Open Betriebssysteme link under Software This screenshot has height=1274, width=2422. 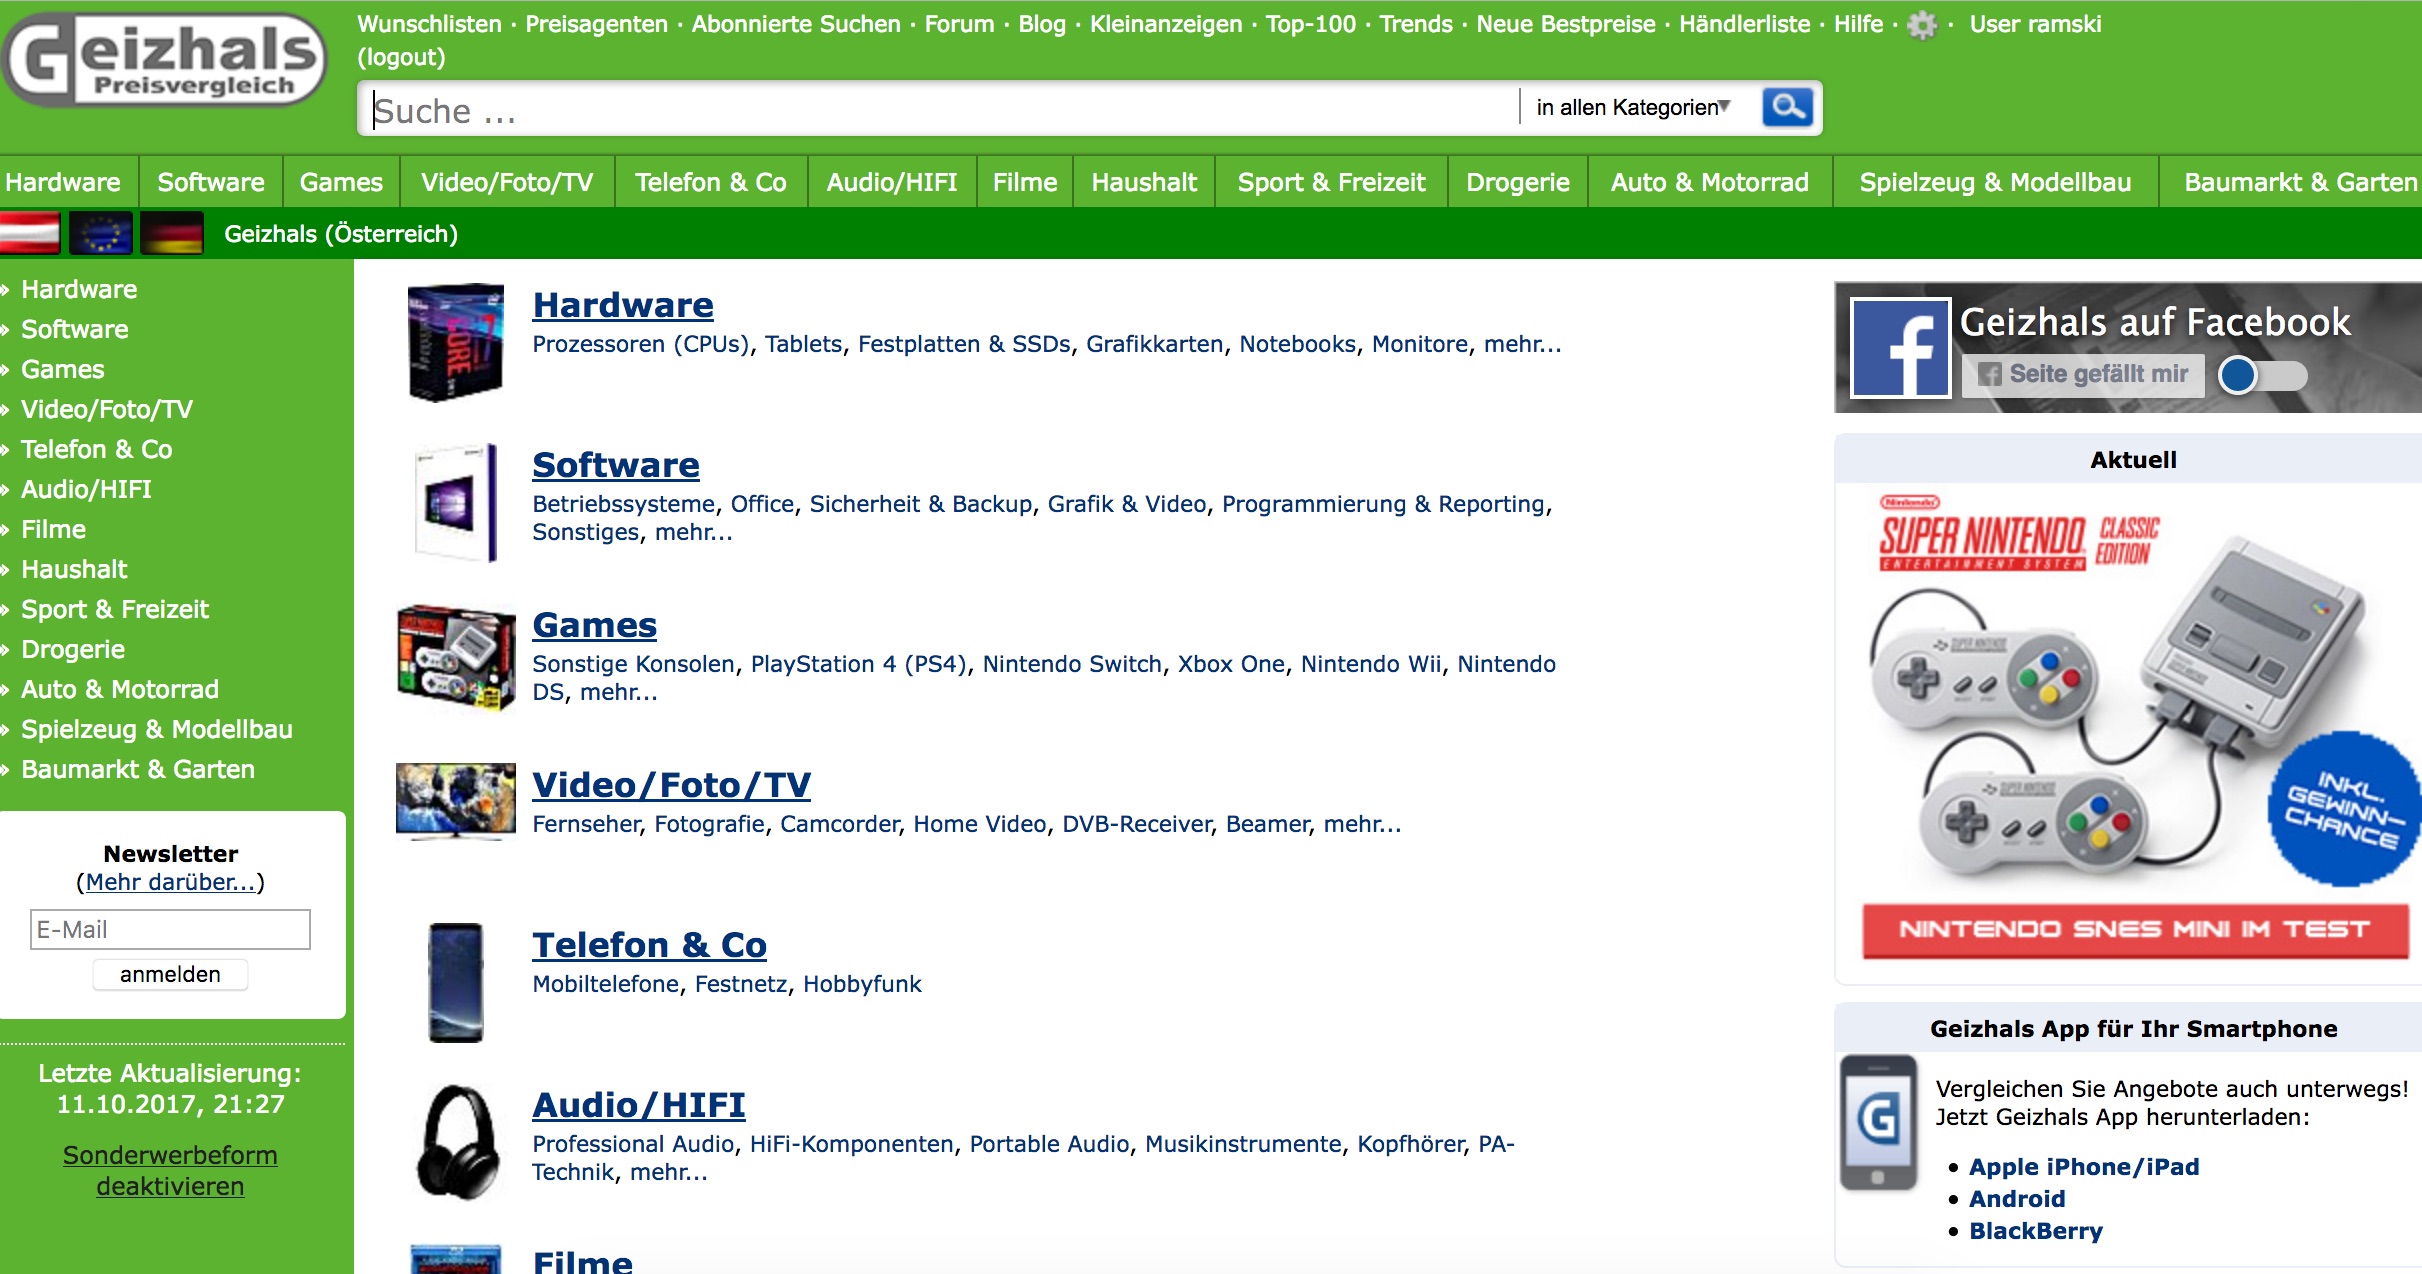[x=624, y=504]
